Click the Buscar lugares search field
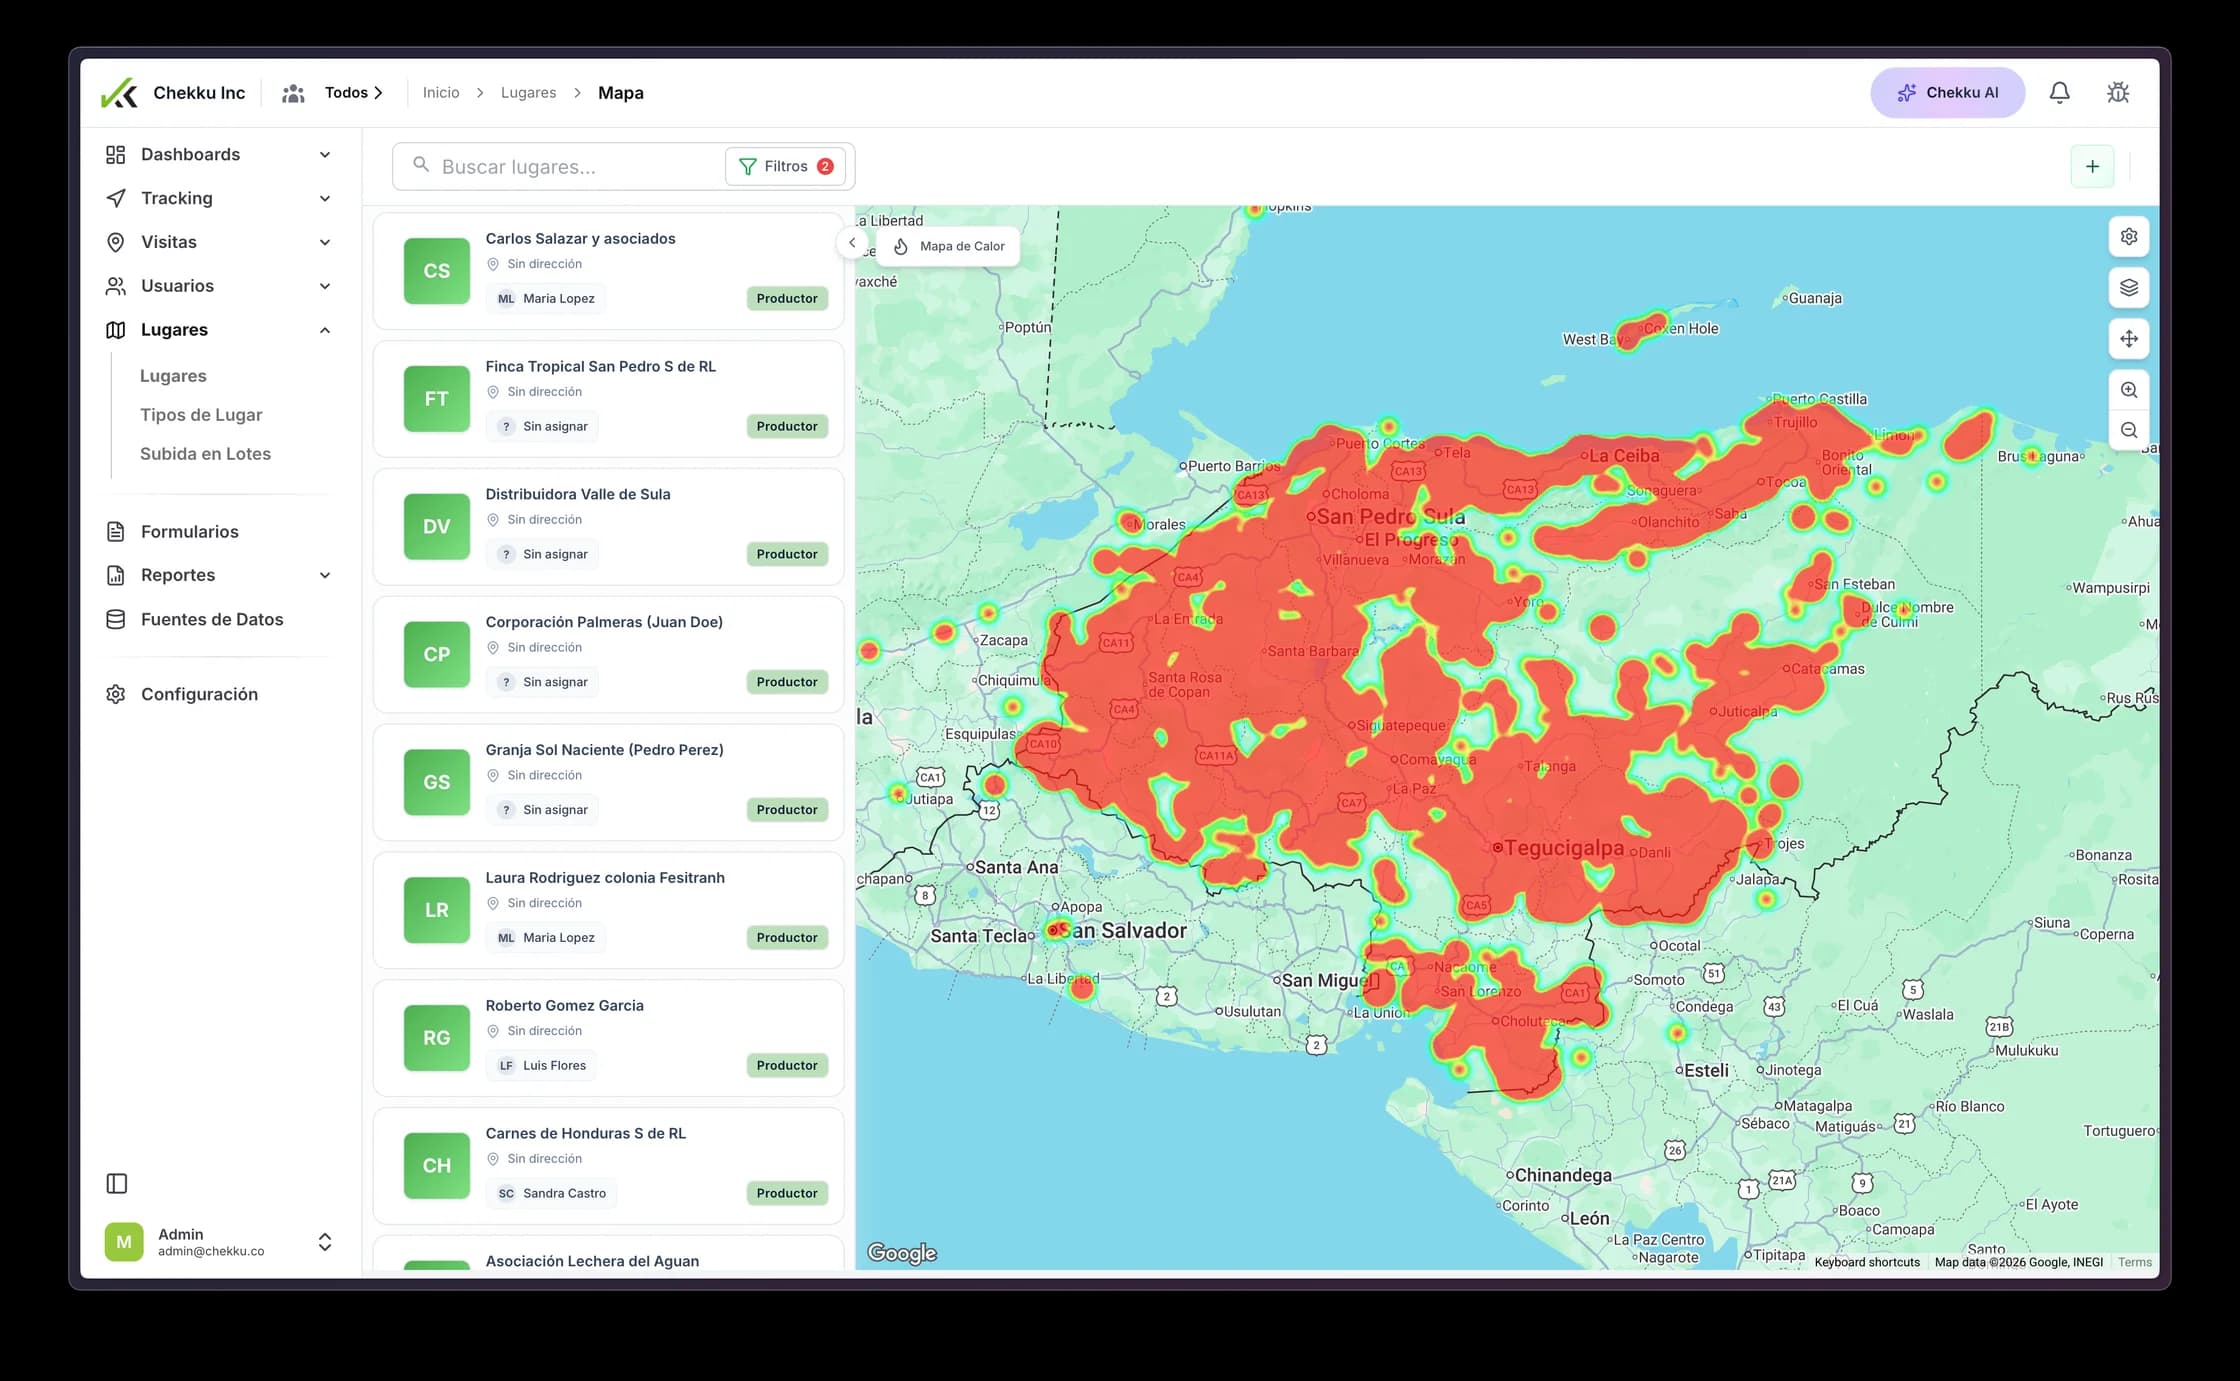This screenshot has width=2240, height=1381. pyautogui.click(x=560, y=166)
